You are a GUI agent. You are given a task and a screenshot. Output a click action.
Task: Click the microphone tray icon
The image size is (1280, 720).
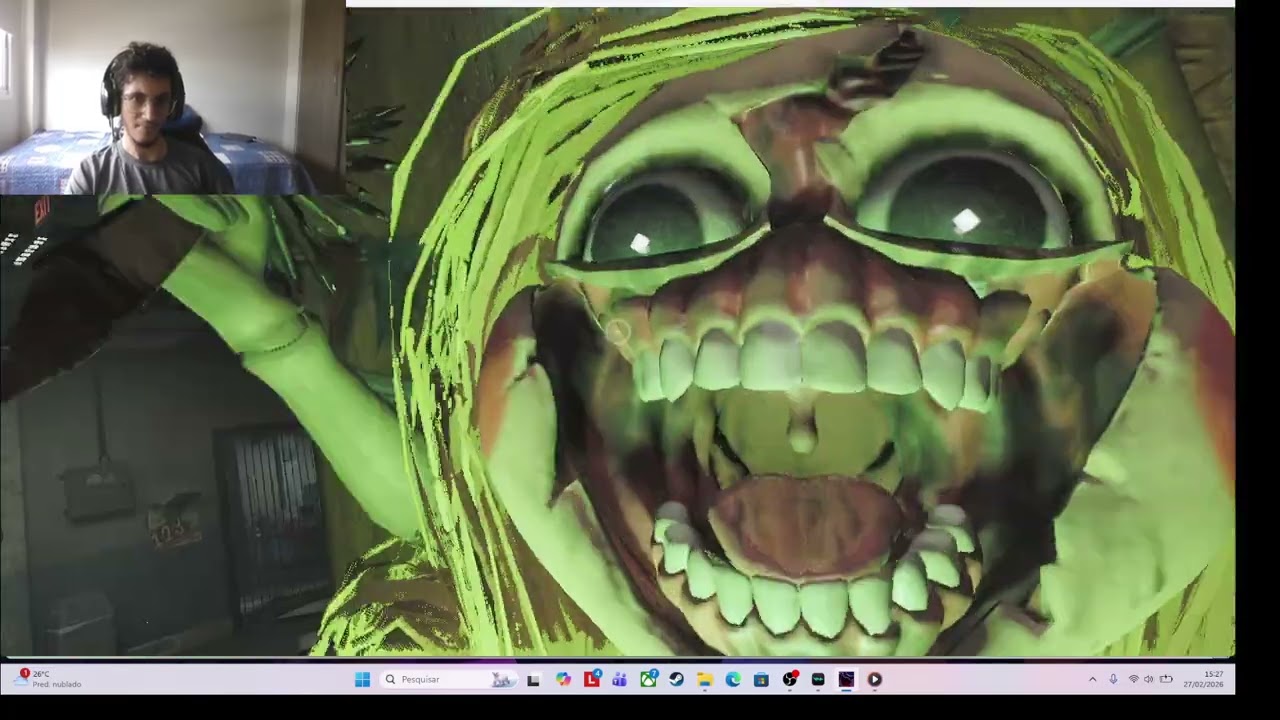[x=1113, y=679]
